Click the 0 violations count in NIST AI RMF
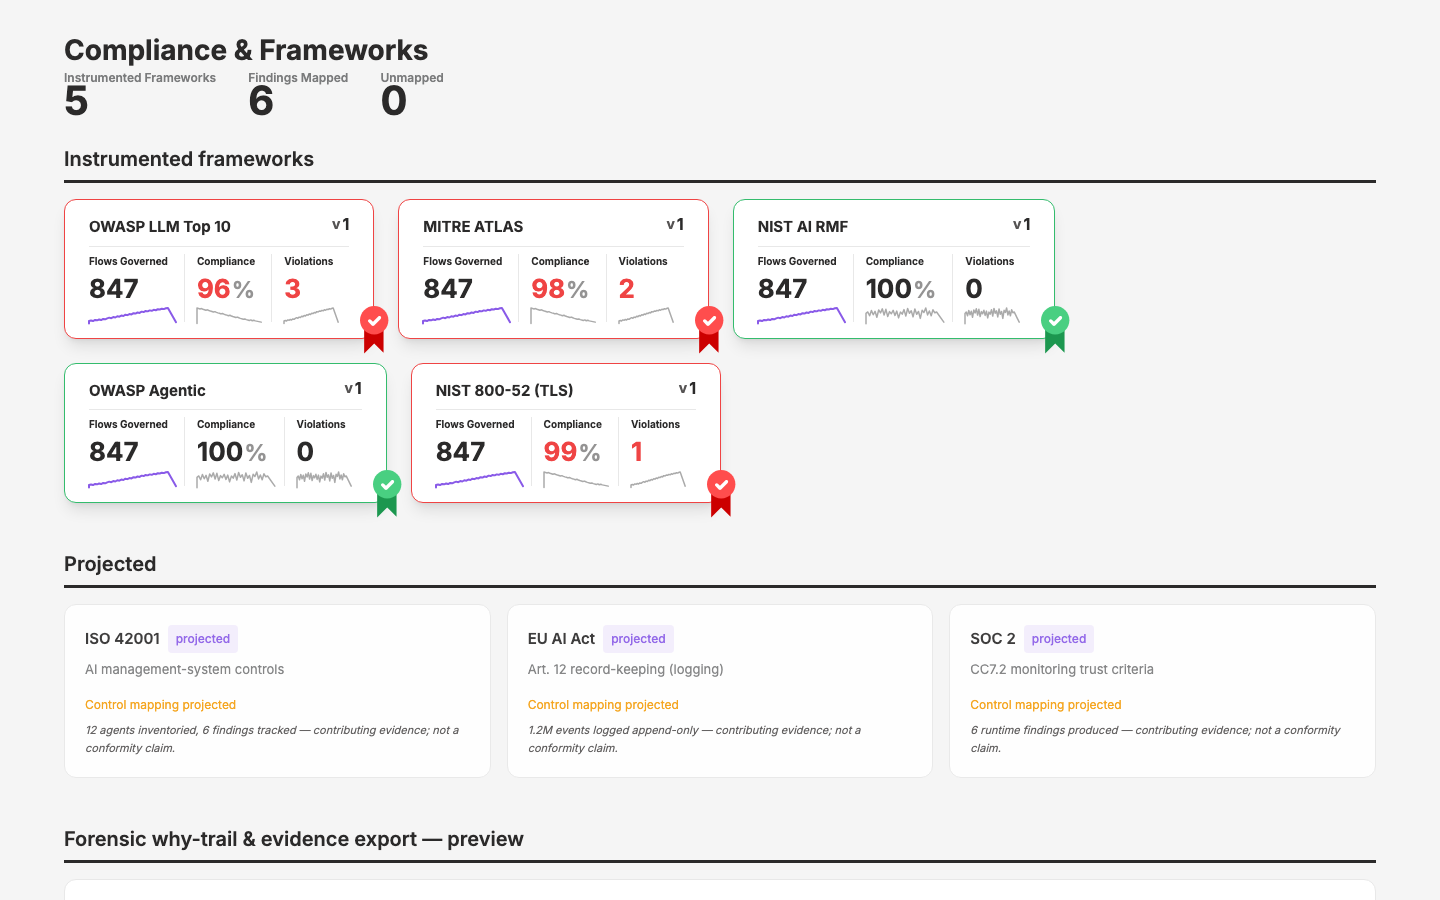 tap(974, 289)
